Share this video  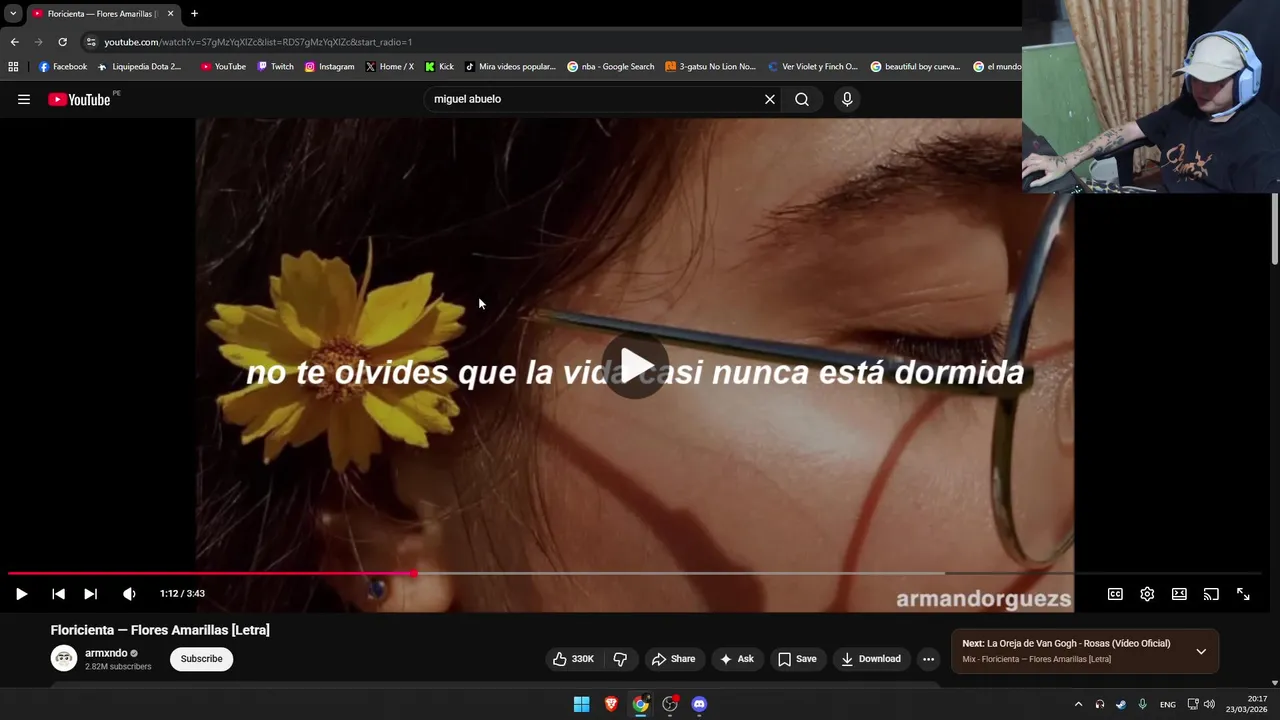point(673,659)
